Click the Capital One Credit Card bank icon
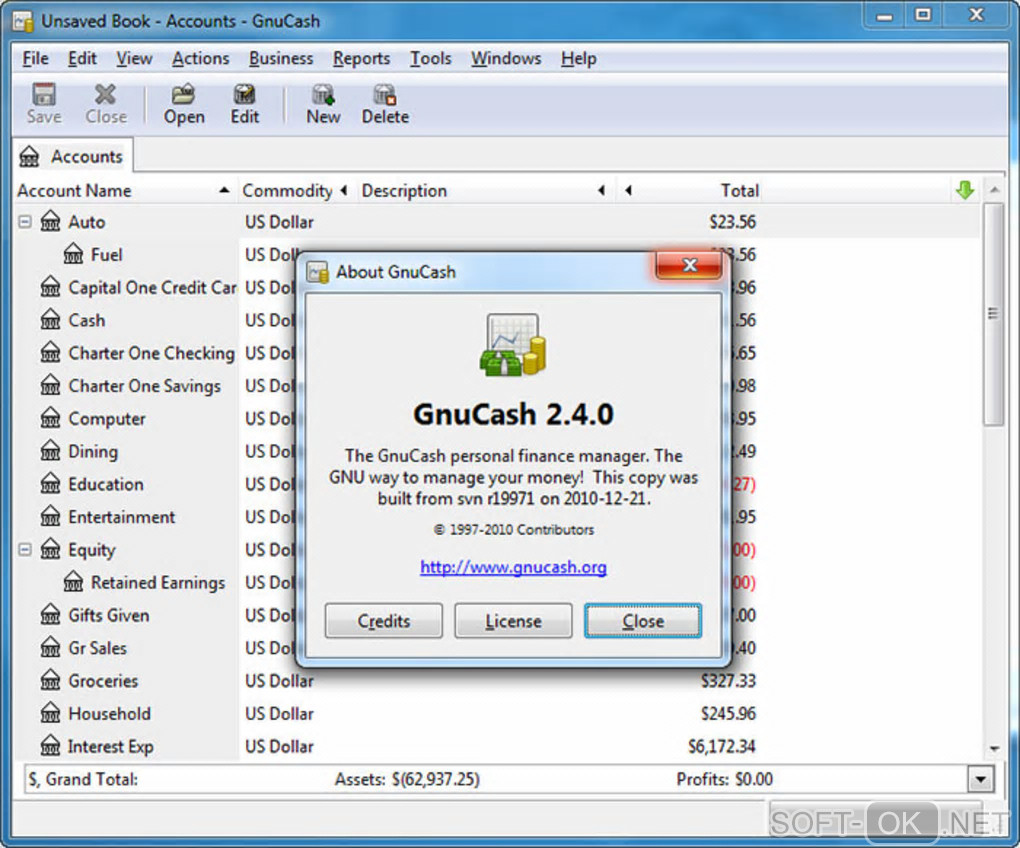This screenshot has height=848, width=1020. [x=50, y=287]
